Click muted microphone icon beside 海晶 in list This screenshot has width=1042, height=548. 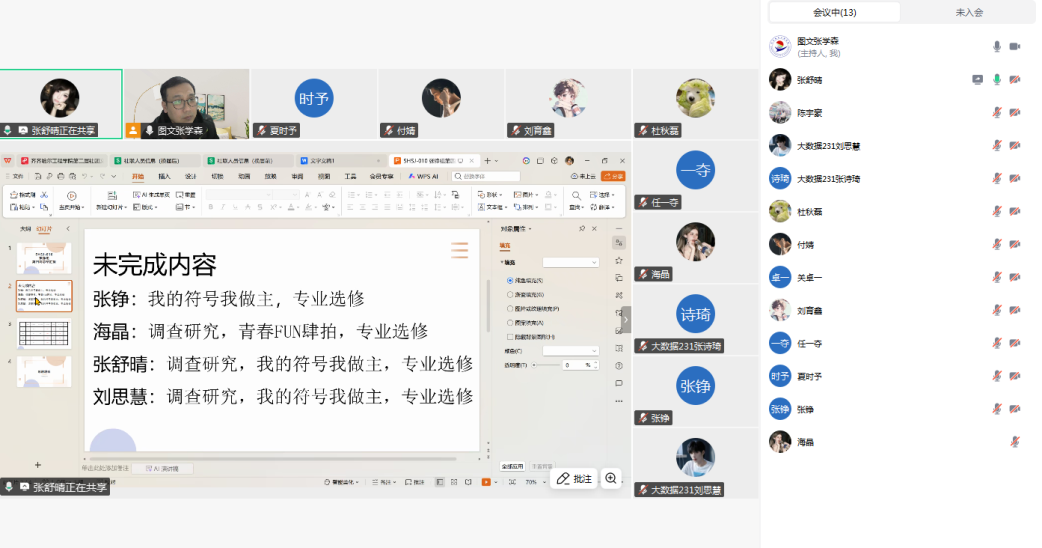(1014, 441)
